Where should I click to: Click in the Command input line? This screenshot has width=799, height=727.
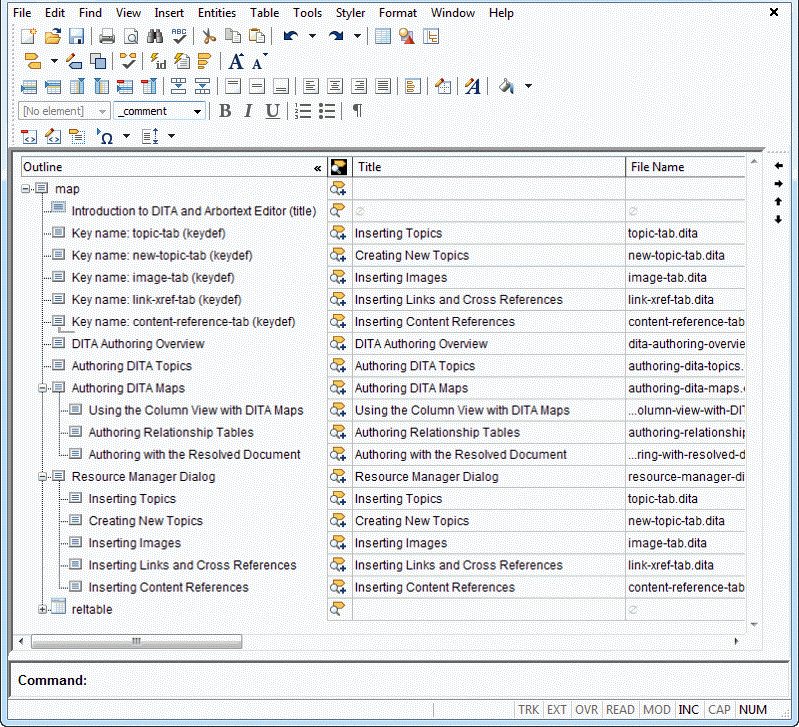[x=438, y=680]
